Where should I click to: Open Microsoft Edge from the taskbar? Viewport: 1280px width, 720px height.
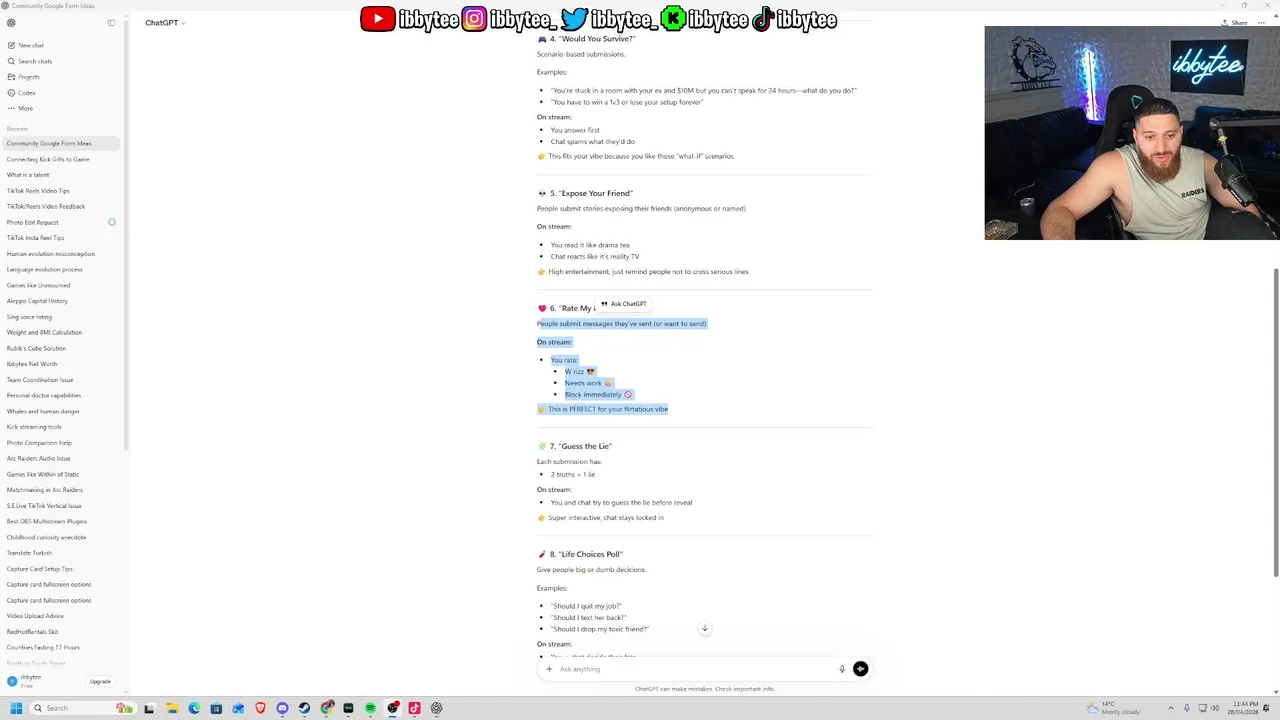tap(194, 708)
